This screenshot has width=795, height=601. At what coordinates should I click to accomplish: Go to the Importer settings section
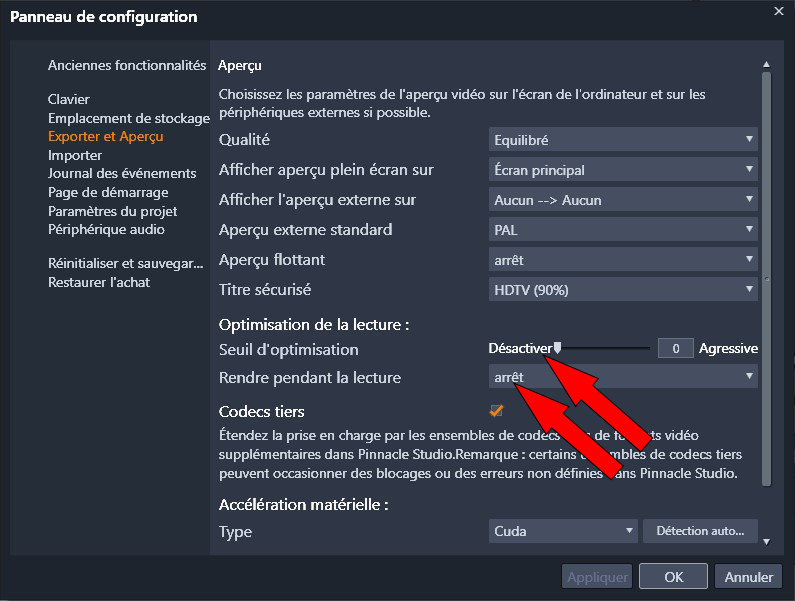coord(75,155)
